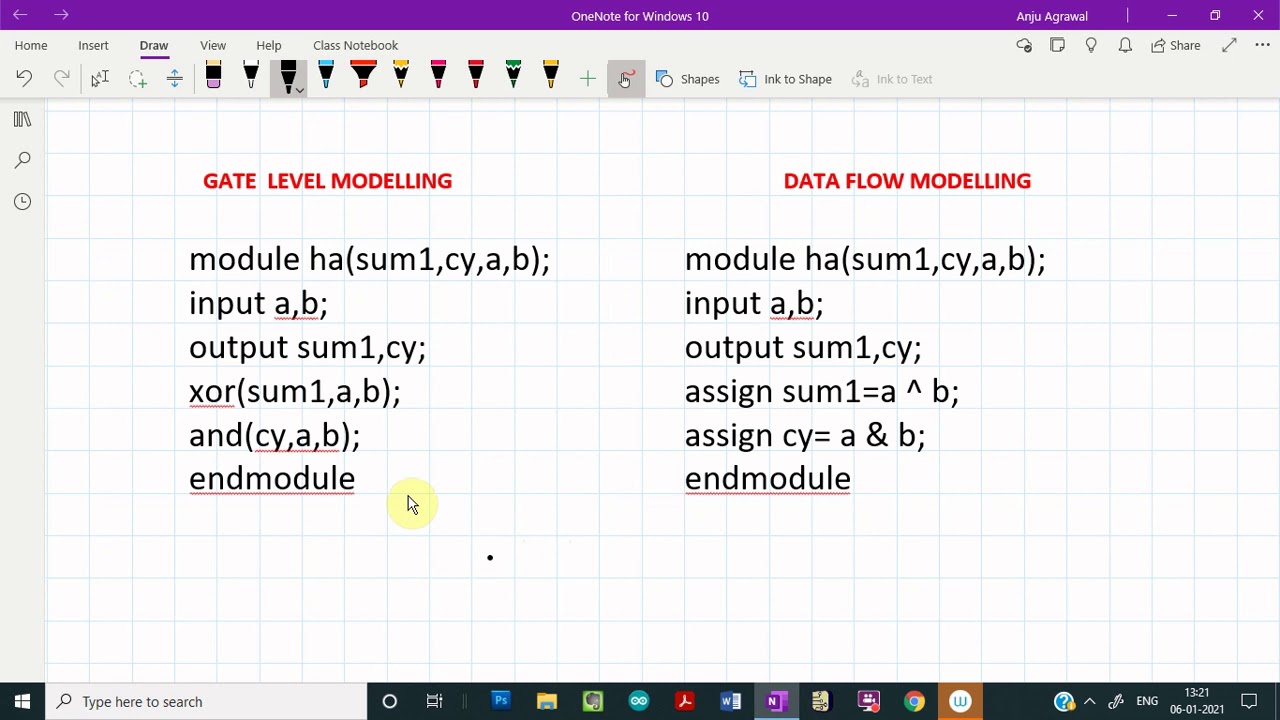Open File Explorer from the taskbar
The width and height of the screenshot is (1280, 720).
pyautogui.click(x=547, y=701)
